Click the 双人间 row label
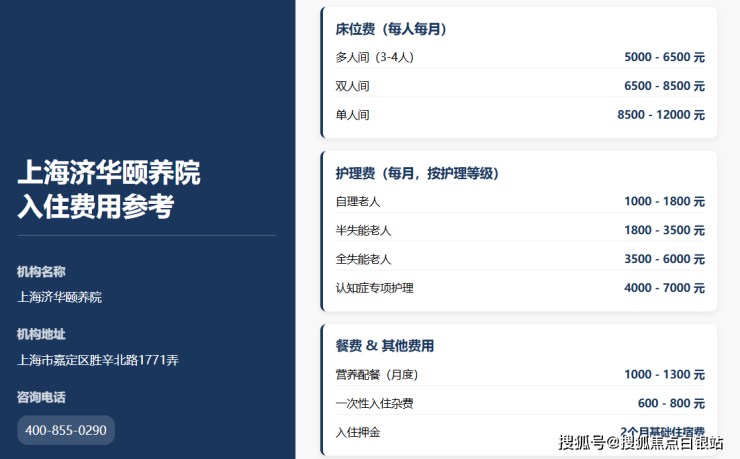The height and width of the screenshot is (459, 740). click(353, 86)
